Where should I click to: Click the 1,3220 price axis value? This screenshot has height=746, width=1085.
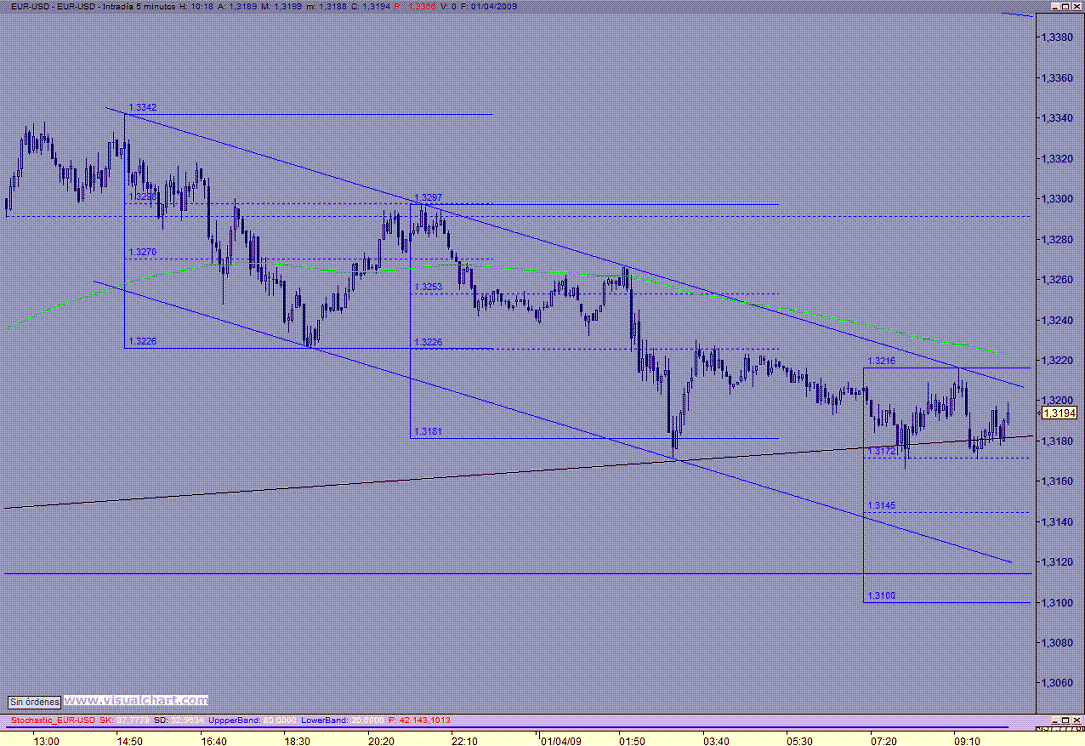pos(1057,361)
